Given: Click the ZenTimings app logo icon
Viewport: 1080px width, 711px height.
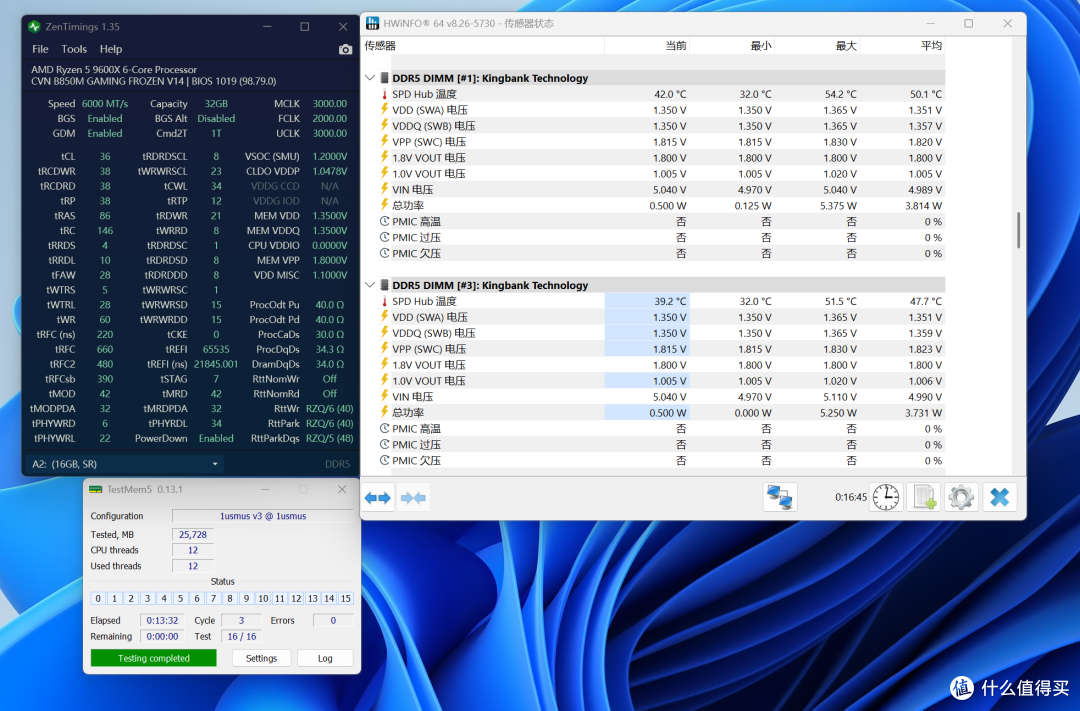Looking at the screenshot, I should click(x=34, y=27).
